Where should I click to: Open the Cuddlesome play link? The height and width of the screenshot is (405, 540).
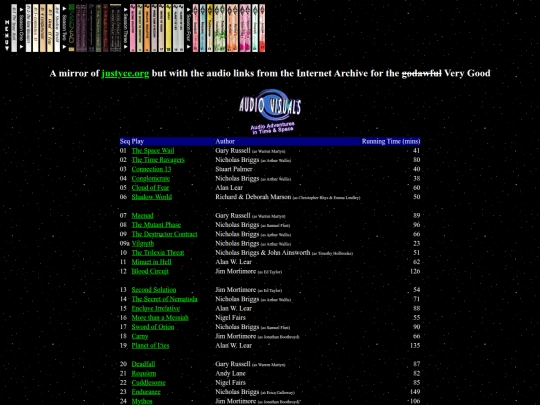click(x=148, y=383)
